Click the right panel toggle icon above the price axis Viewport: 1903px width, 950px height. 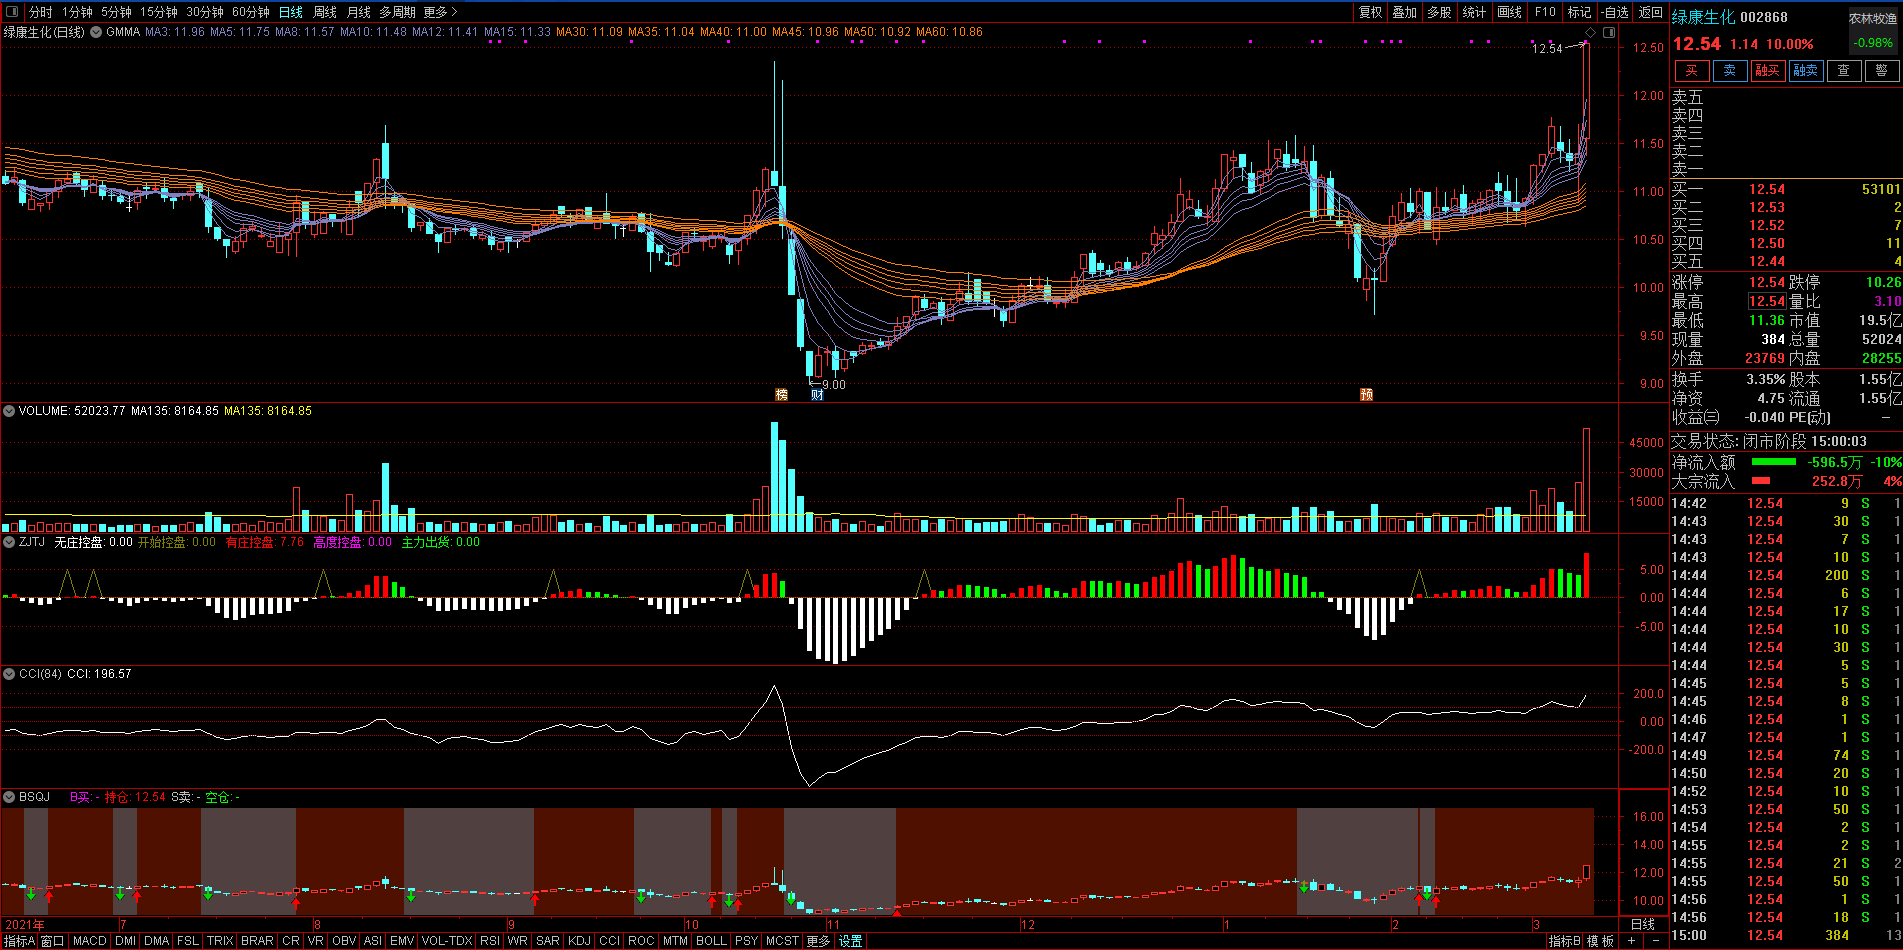[1609, 32]
